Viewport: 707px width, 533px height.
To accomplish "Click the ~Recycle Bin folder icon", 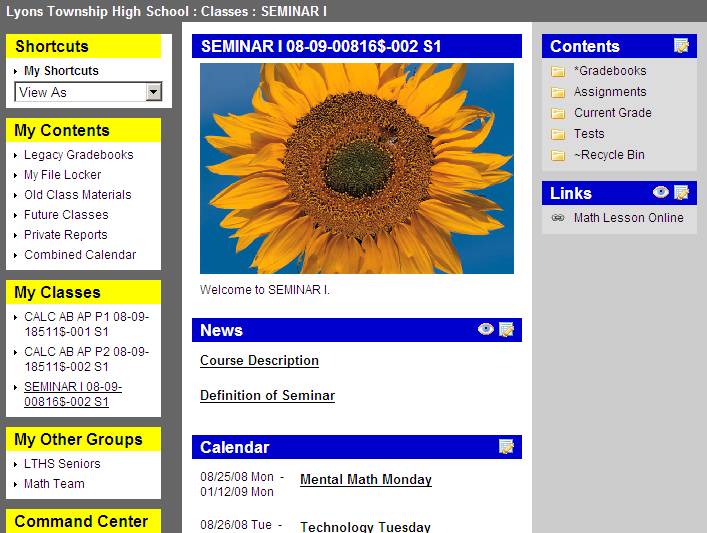I will click(558, 156).
